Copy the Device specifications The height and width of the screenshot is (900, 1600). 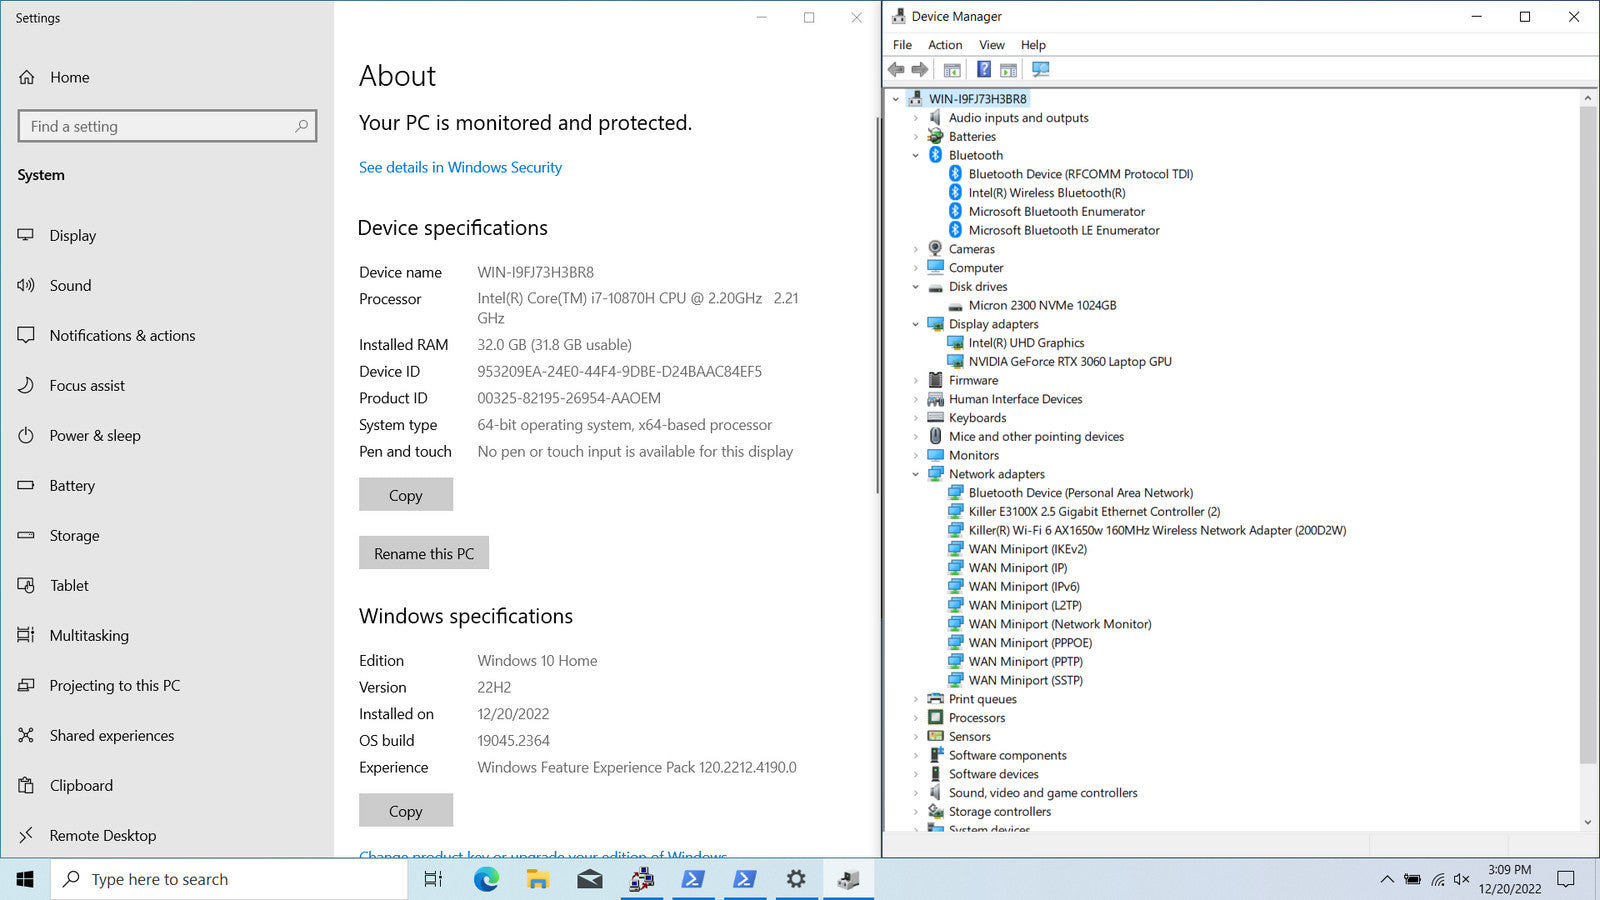point(406,495)
